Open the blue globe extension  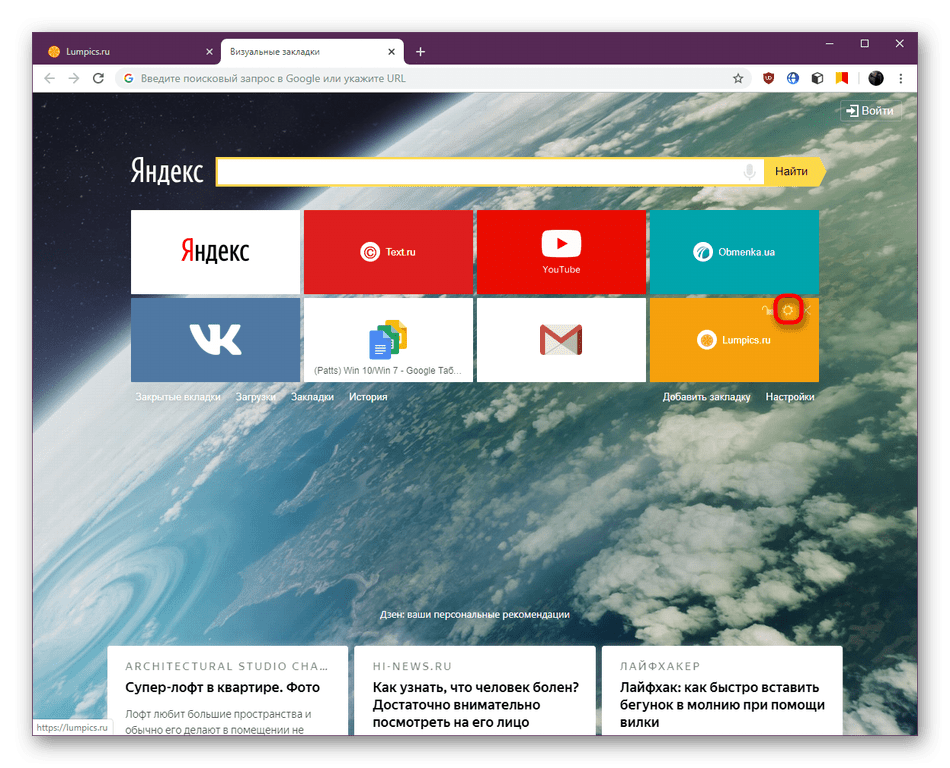(792, 78)
